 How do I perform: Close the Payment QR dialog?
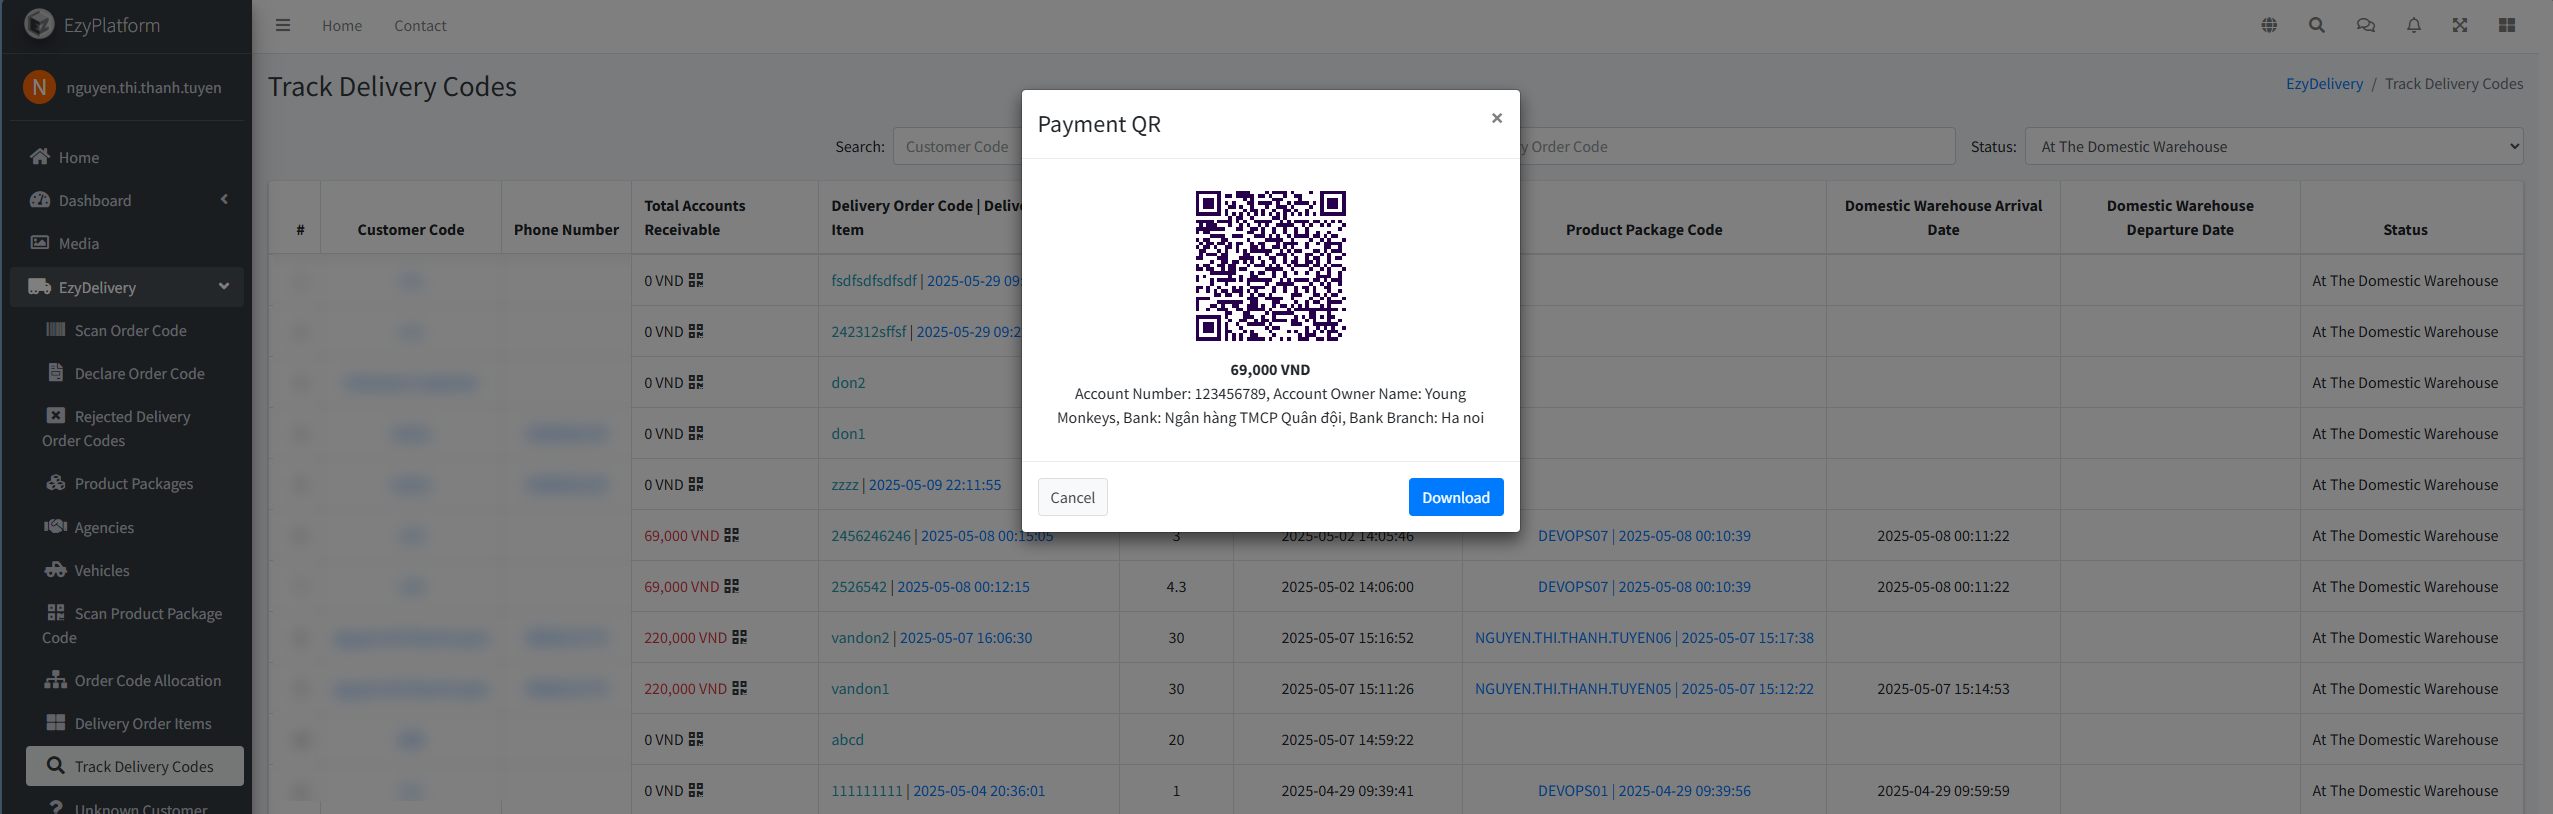[x=1497, y=118]
